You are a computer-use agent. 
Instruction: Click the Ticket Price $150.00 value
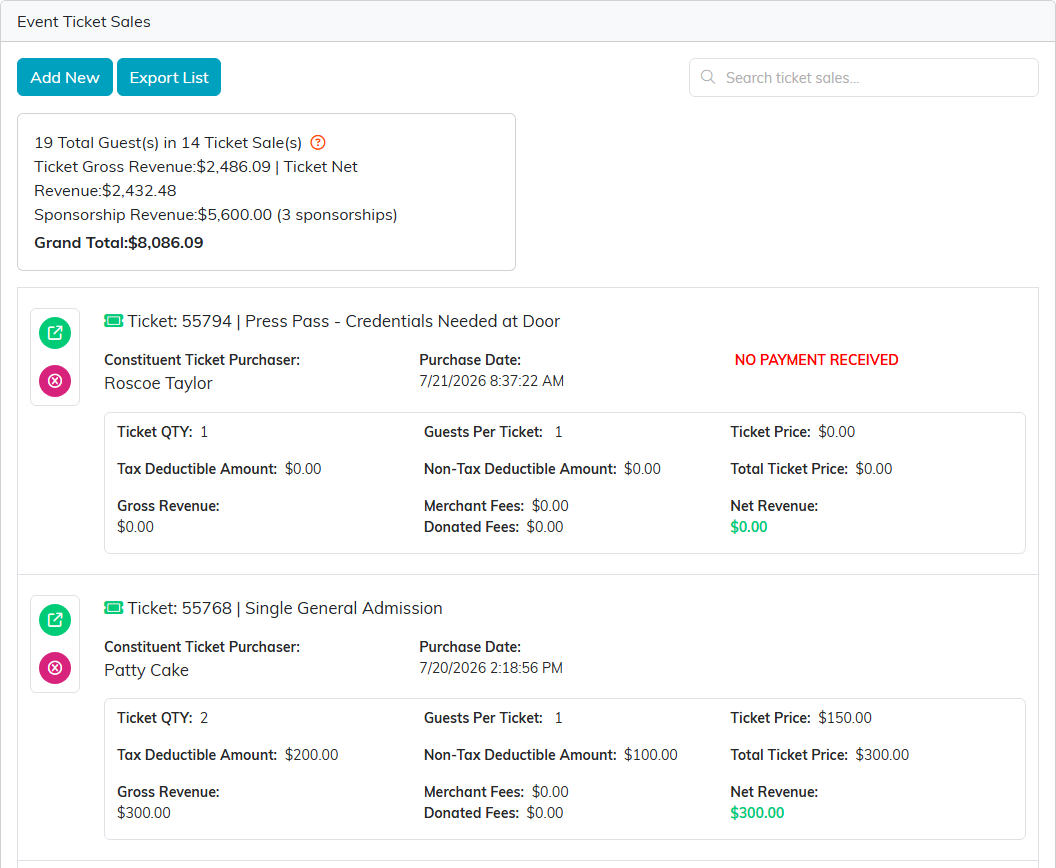[845, 718]
